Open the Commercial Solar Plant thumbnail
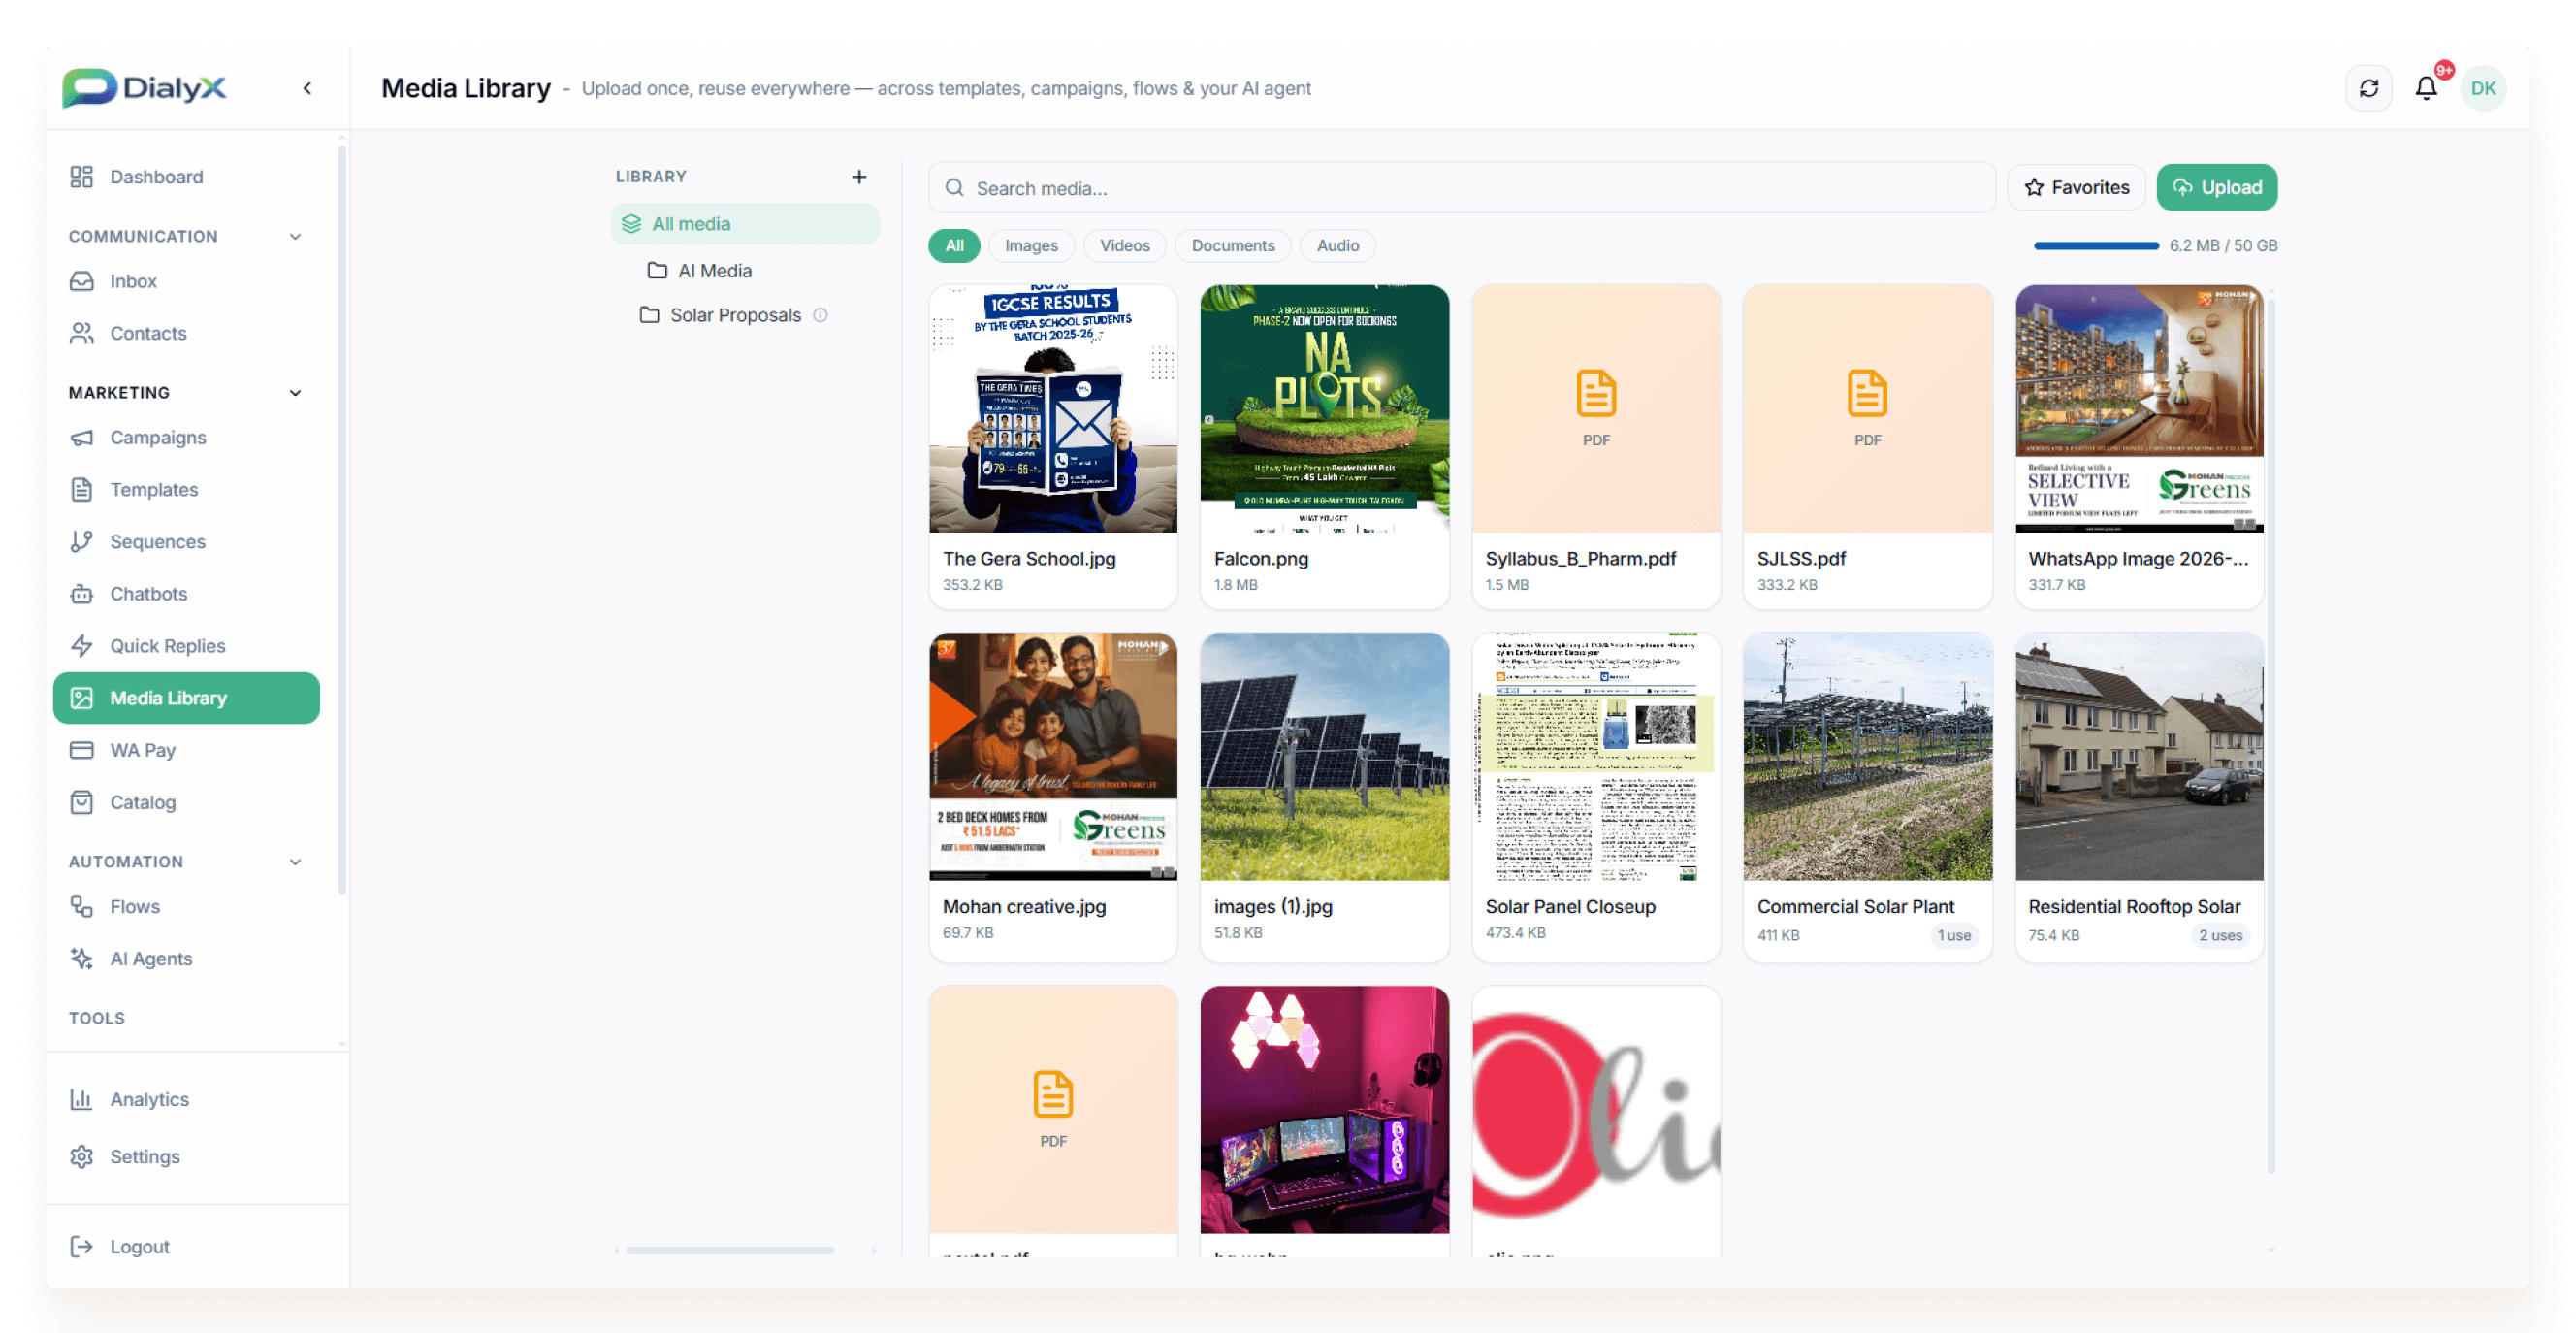The height and width of the screenshot is (1333, 2576). pyautogui.click(x=1866, y=756)
